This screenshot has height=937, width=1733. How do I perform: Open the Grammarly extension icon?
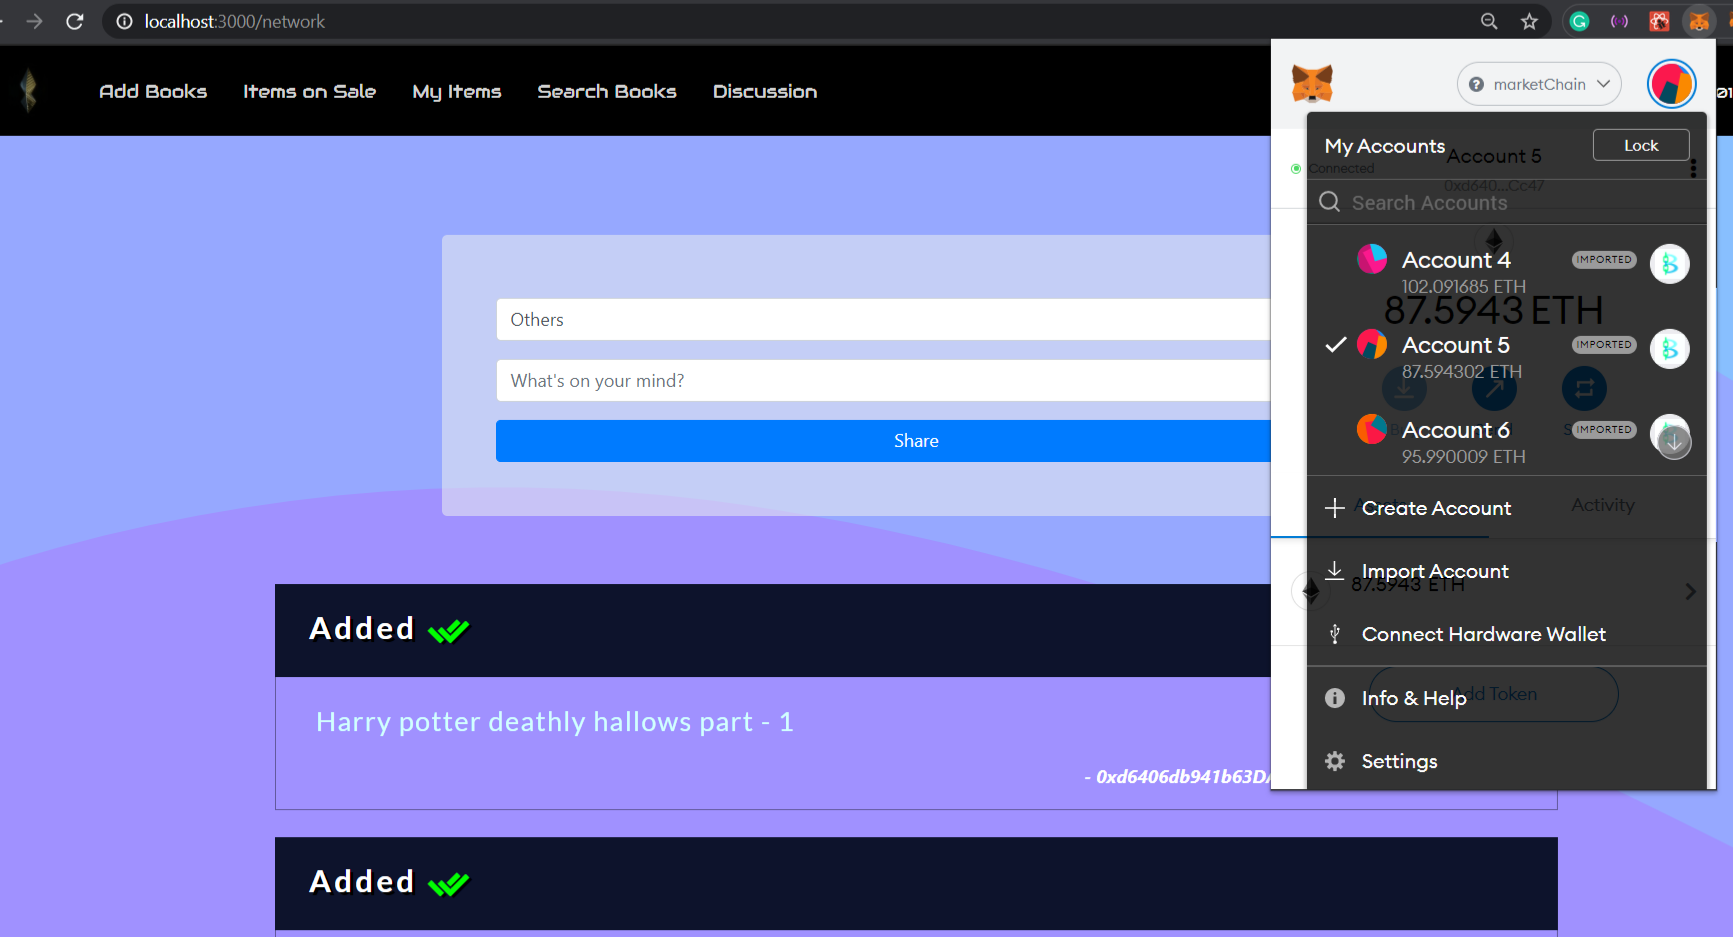(1579, 21)
